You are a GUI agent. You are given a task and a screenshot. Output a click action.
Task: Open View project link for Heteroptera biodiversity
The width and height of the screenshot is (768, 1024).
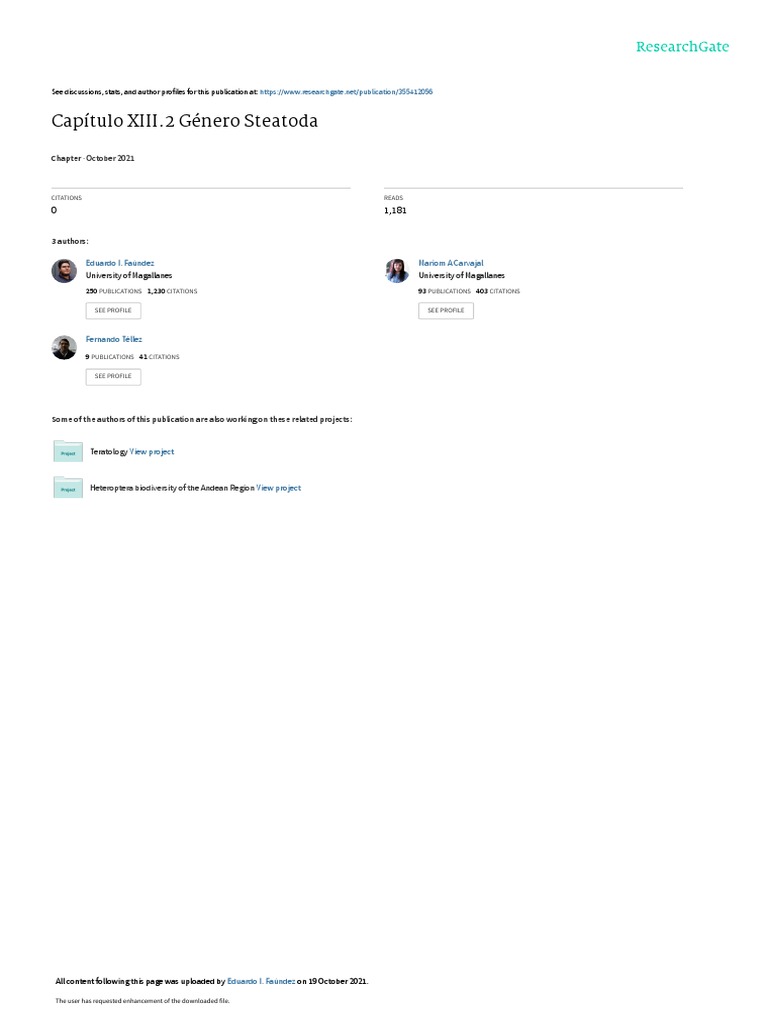click(278, 488)
